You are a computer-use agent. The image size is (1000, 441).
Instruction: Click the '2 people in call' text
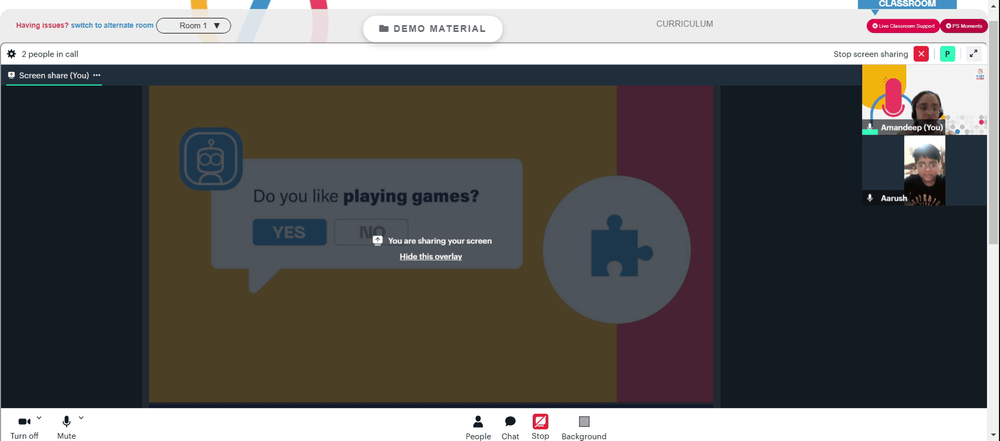click(50, 54)
